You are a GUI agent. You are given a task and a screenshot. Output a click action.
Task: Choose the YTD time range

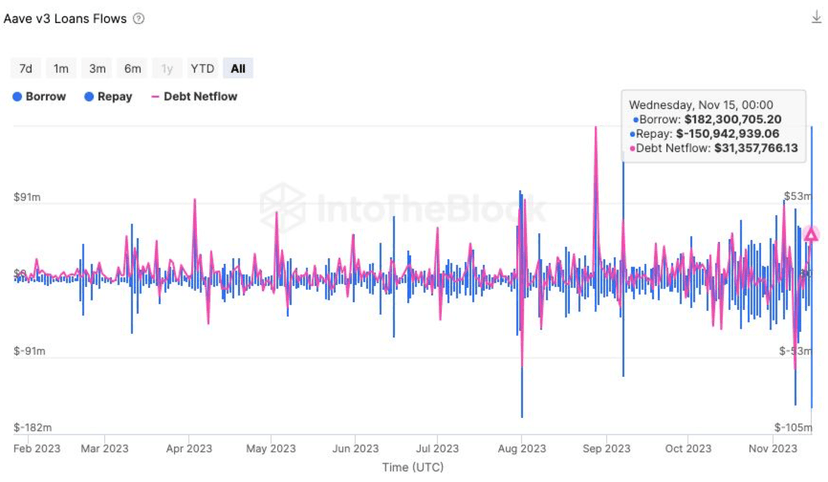click(203, 69)
